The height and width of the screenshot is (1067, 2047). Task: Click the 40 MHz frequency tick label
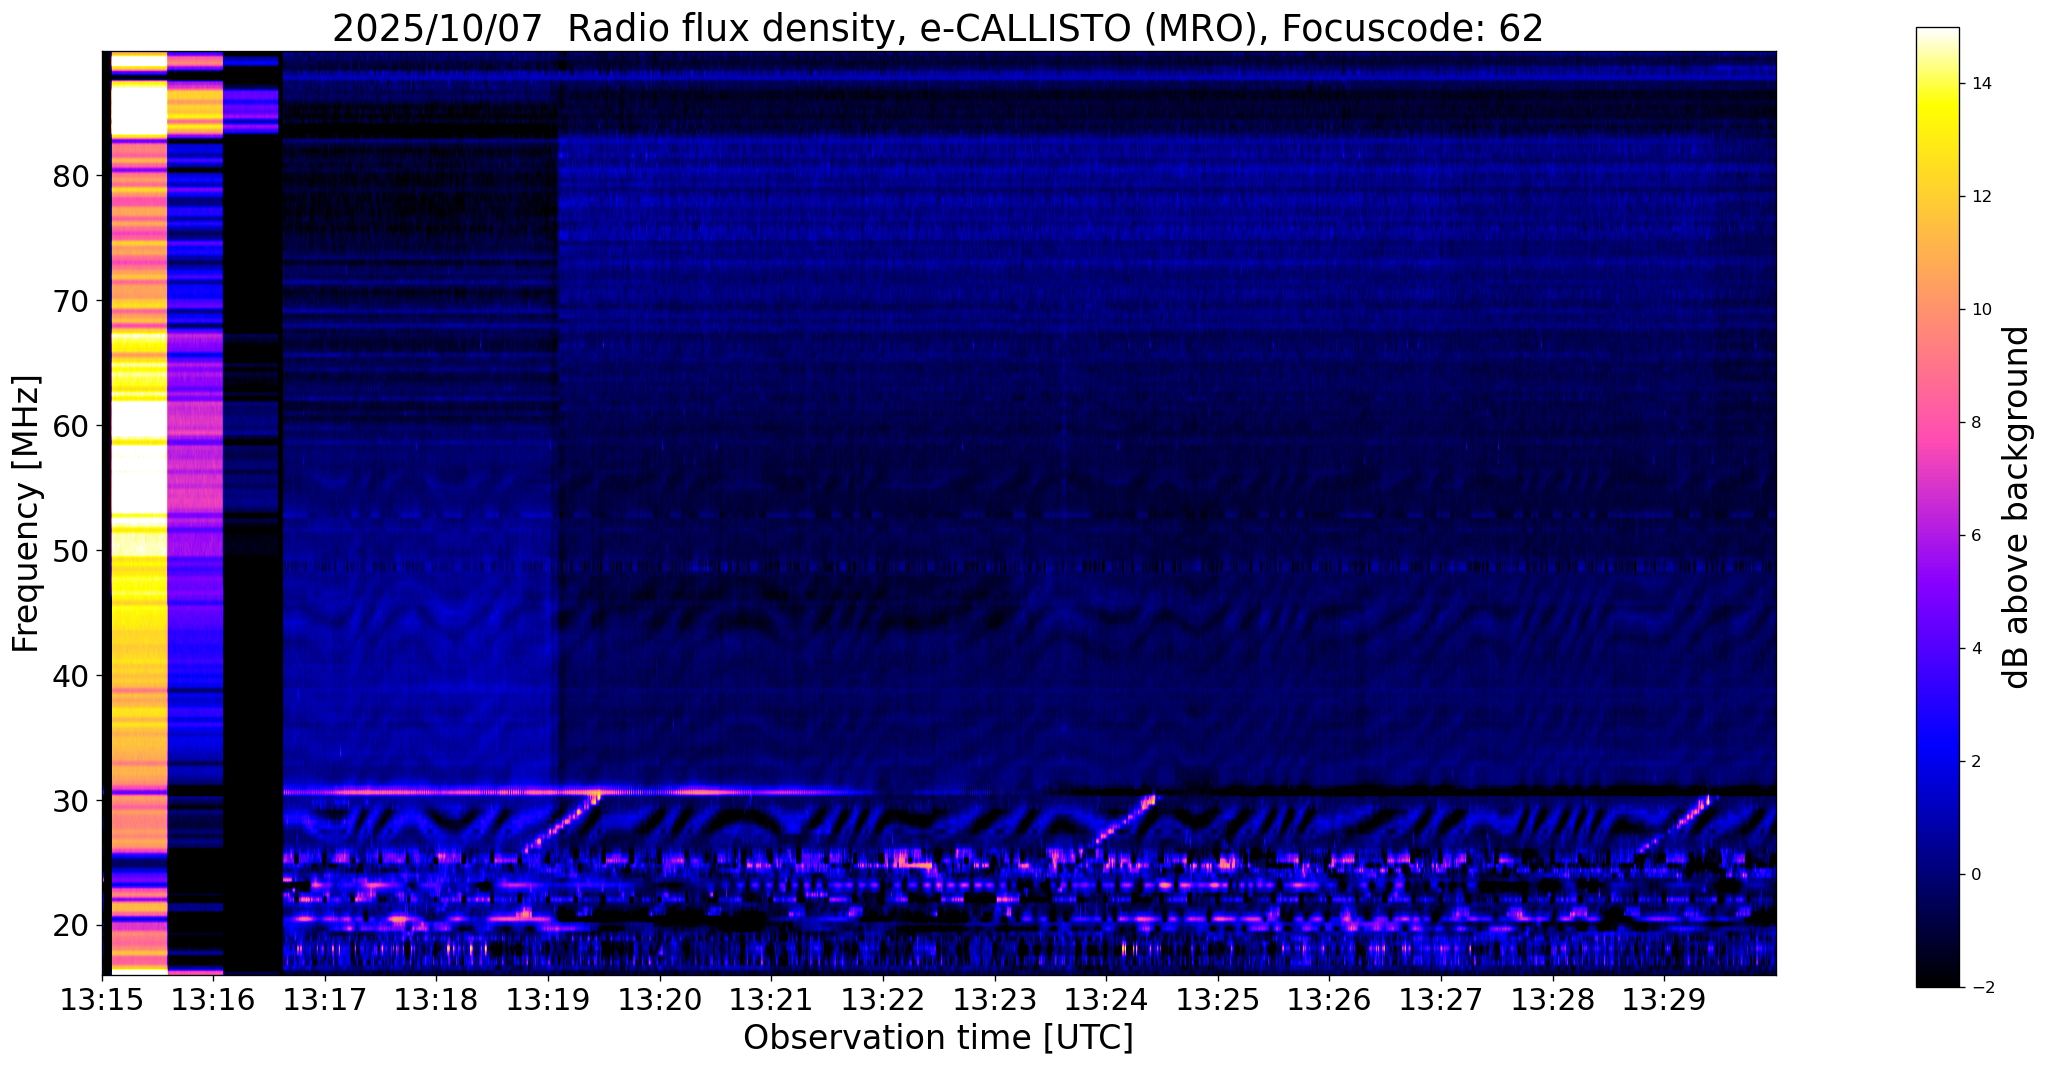click(71, 676)
